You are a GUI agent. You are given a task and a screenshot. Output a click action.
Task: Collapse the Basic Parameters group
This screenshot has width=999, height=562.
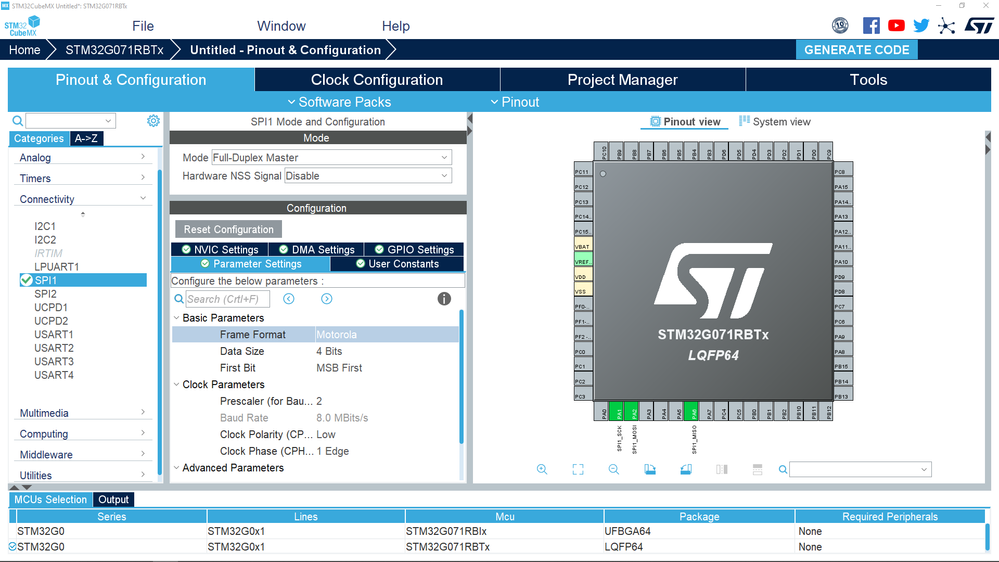click(176, 317)
